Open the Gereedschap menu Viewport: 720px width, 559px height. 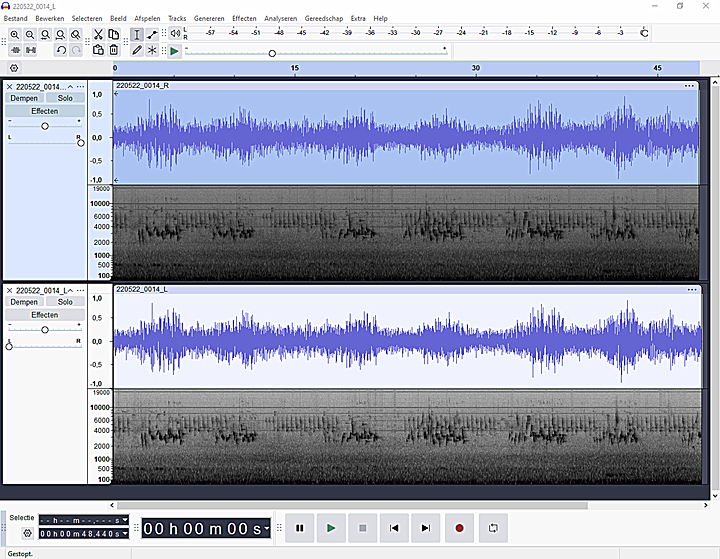click(324, 18)
